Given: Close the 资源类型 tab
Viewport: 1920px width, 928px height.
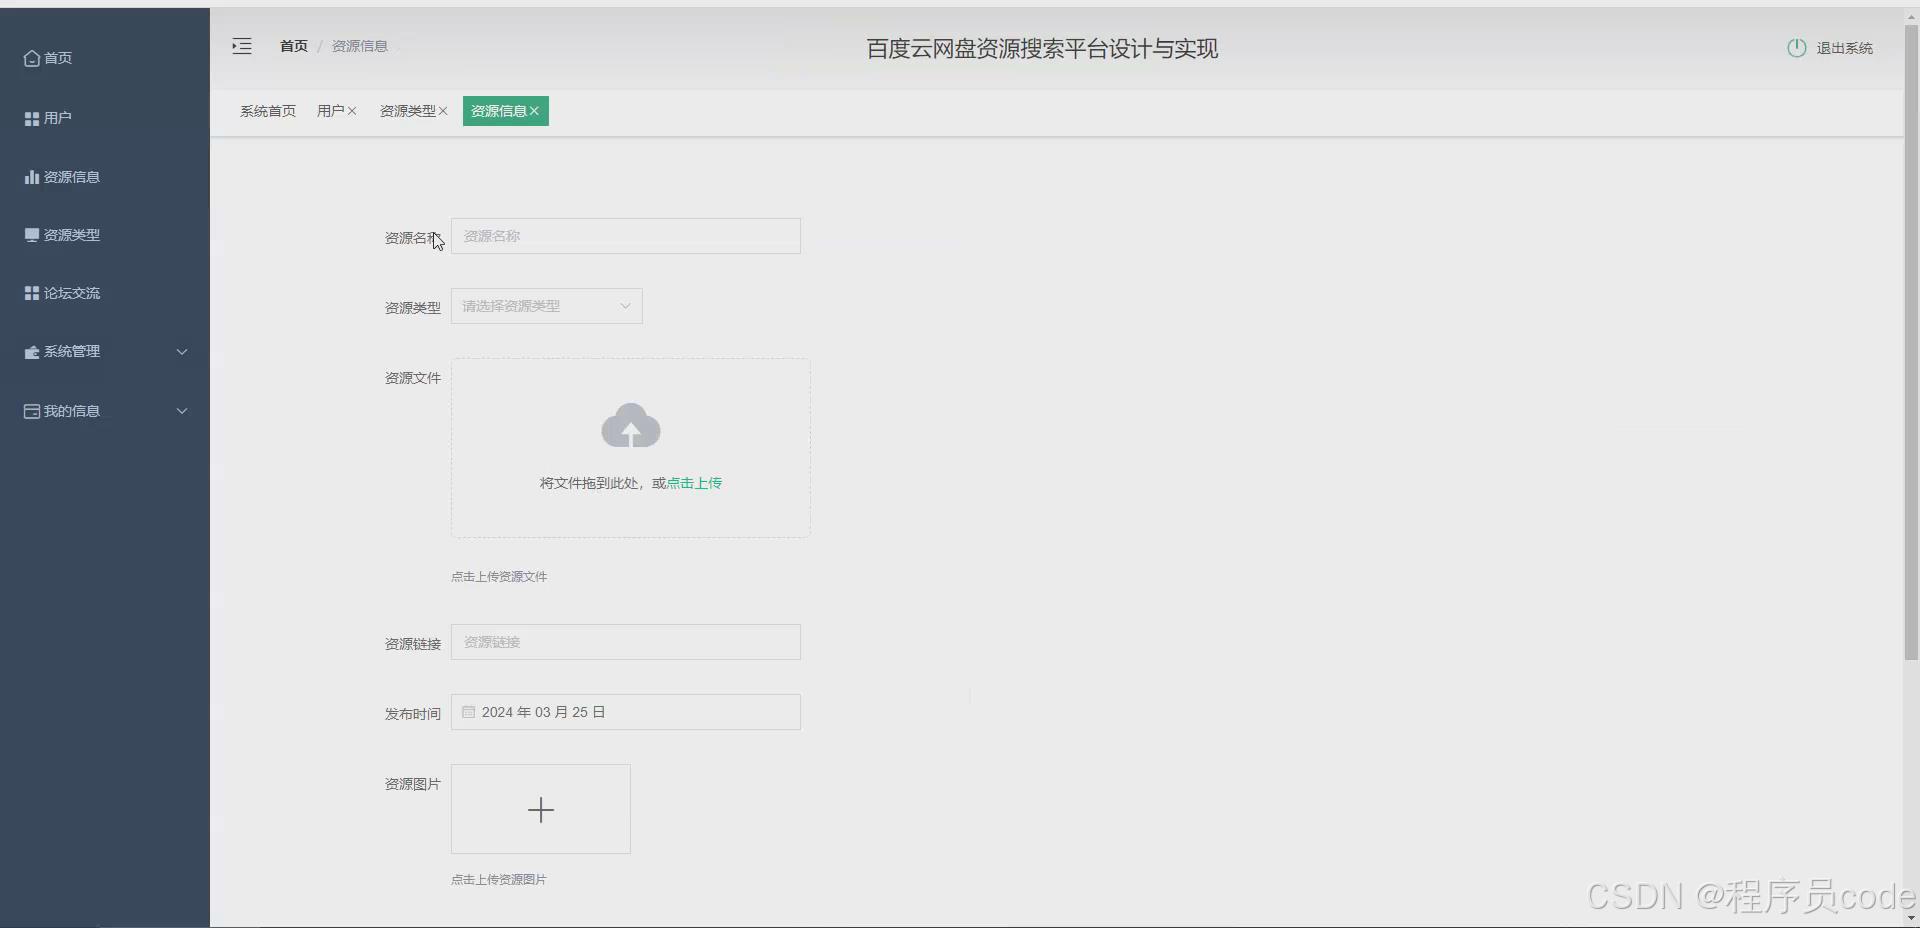Looking at the screenshot, I should tap(443, 111).
